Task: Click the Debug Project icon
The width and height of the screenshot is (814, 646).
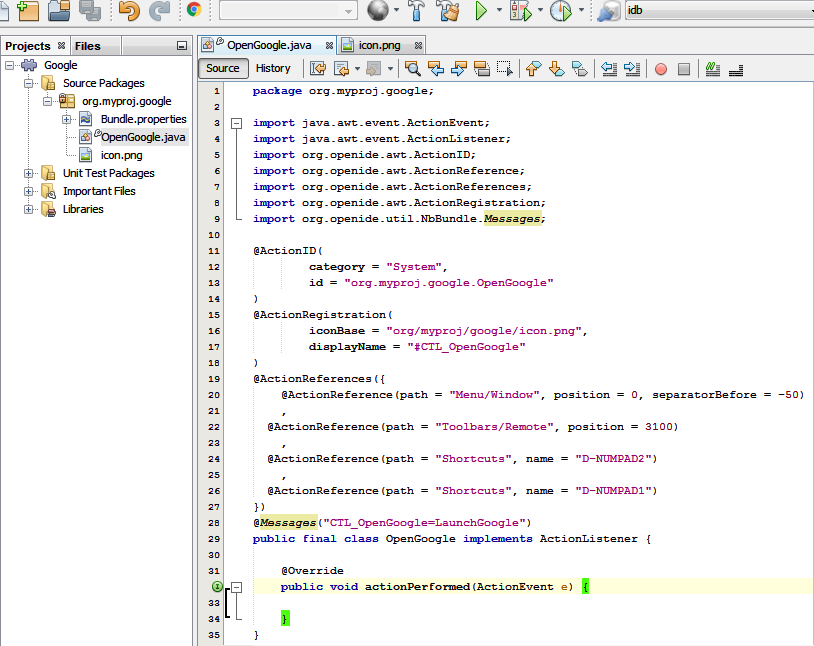Action: tap(519, 11)
